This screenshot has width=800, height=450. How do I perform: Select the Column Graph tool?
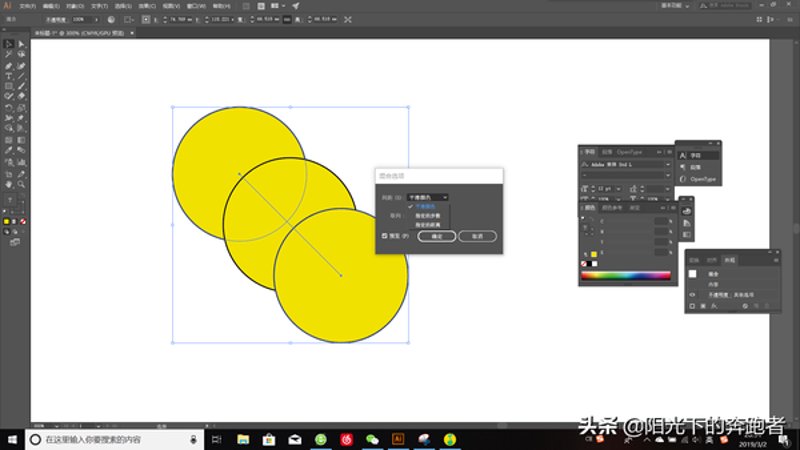(21, 162)
